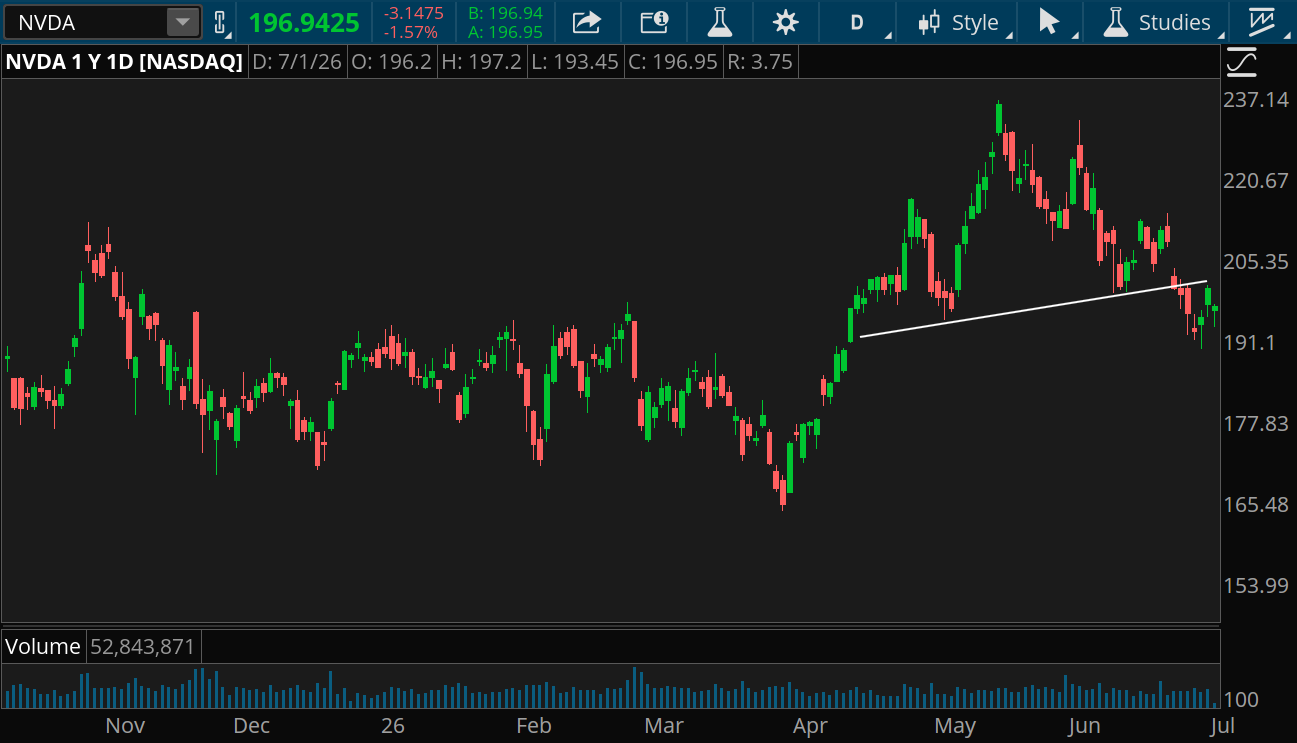Open the patterns chart icon menu
Screen dimensions: 1297x743
coord(1263,22)
